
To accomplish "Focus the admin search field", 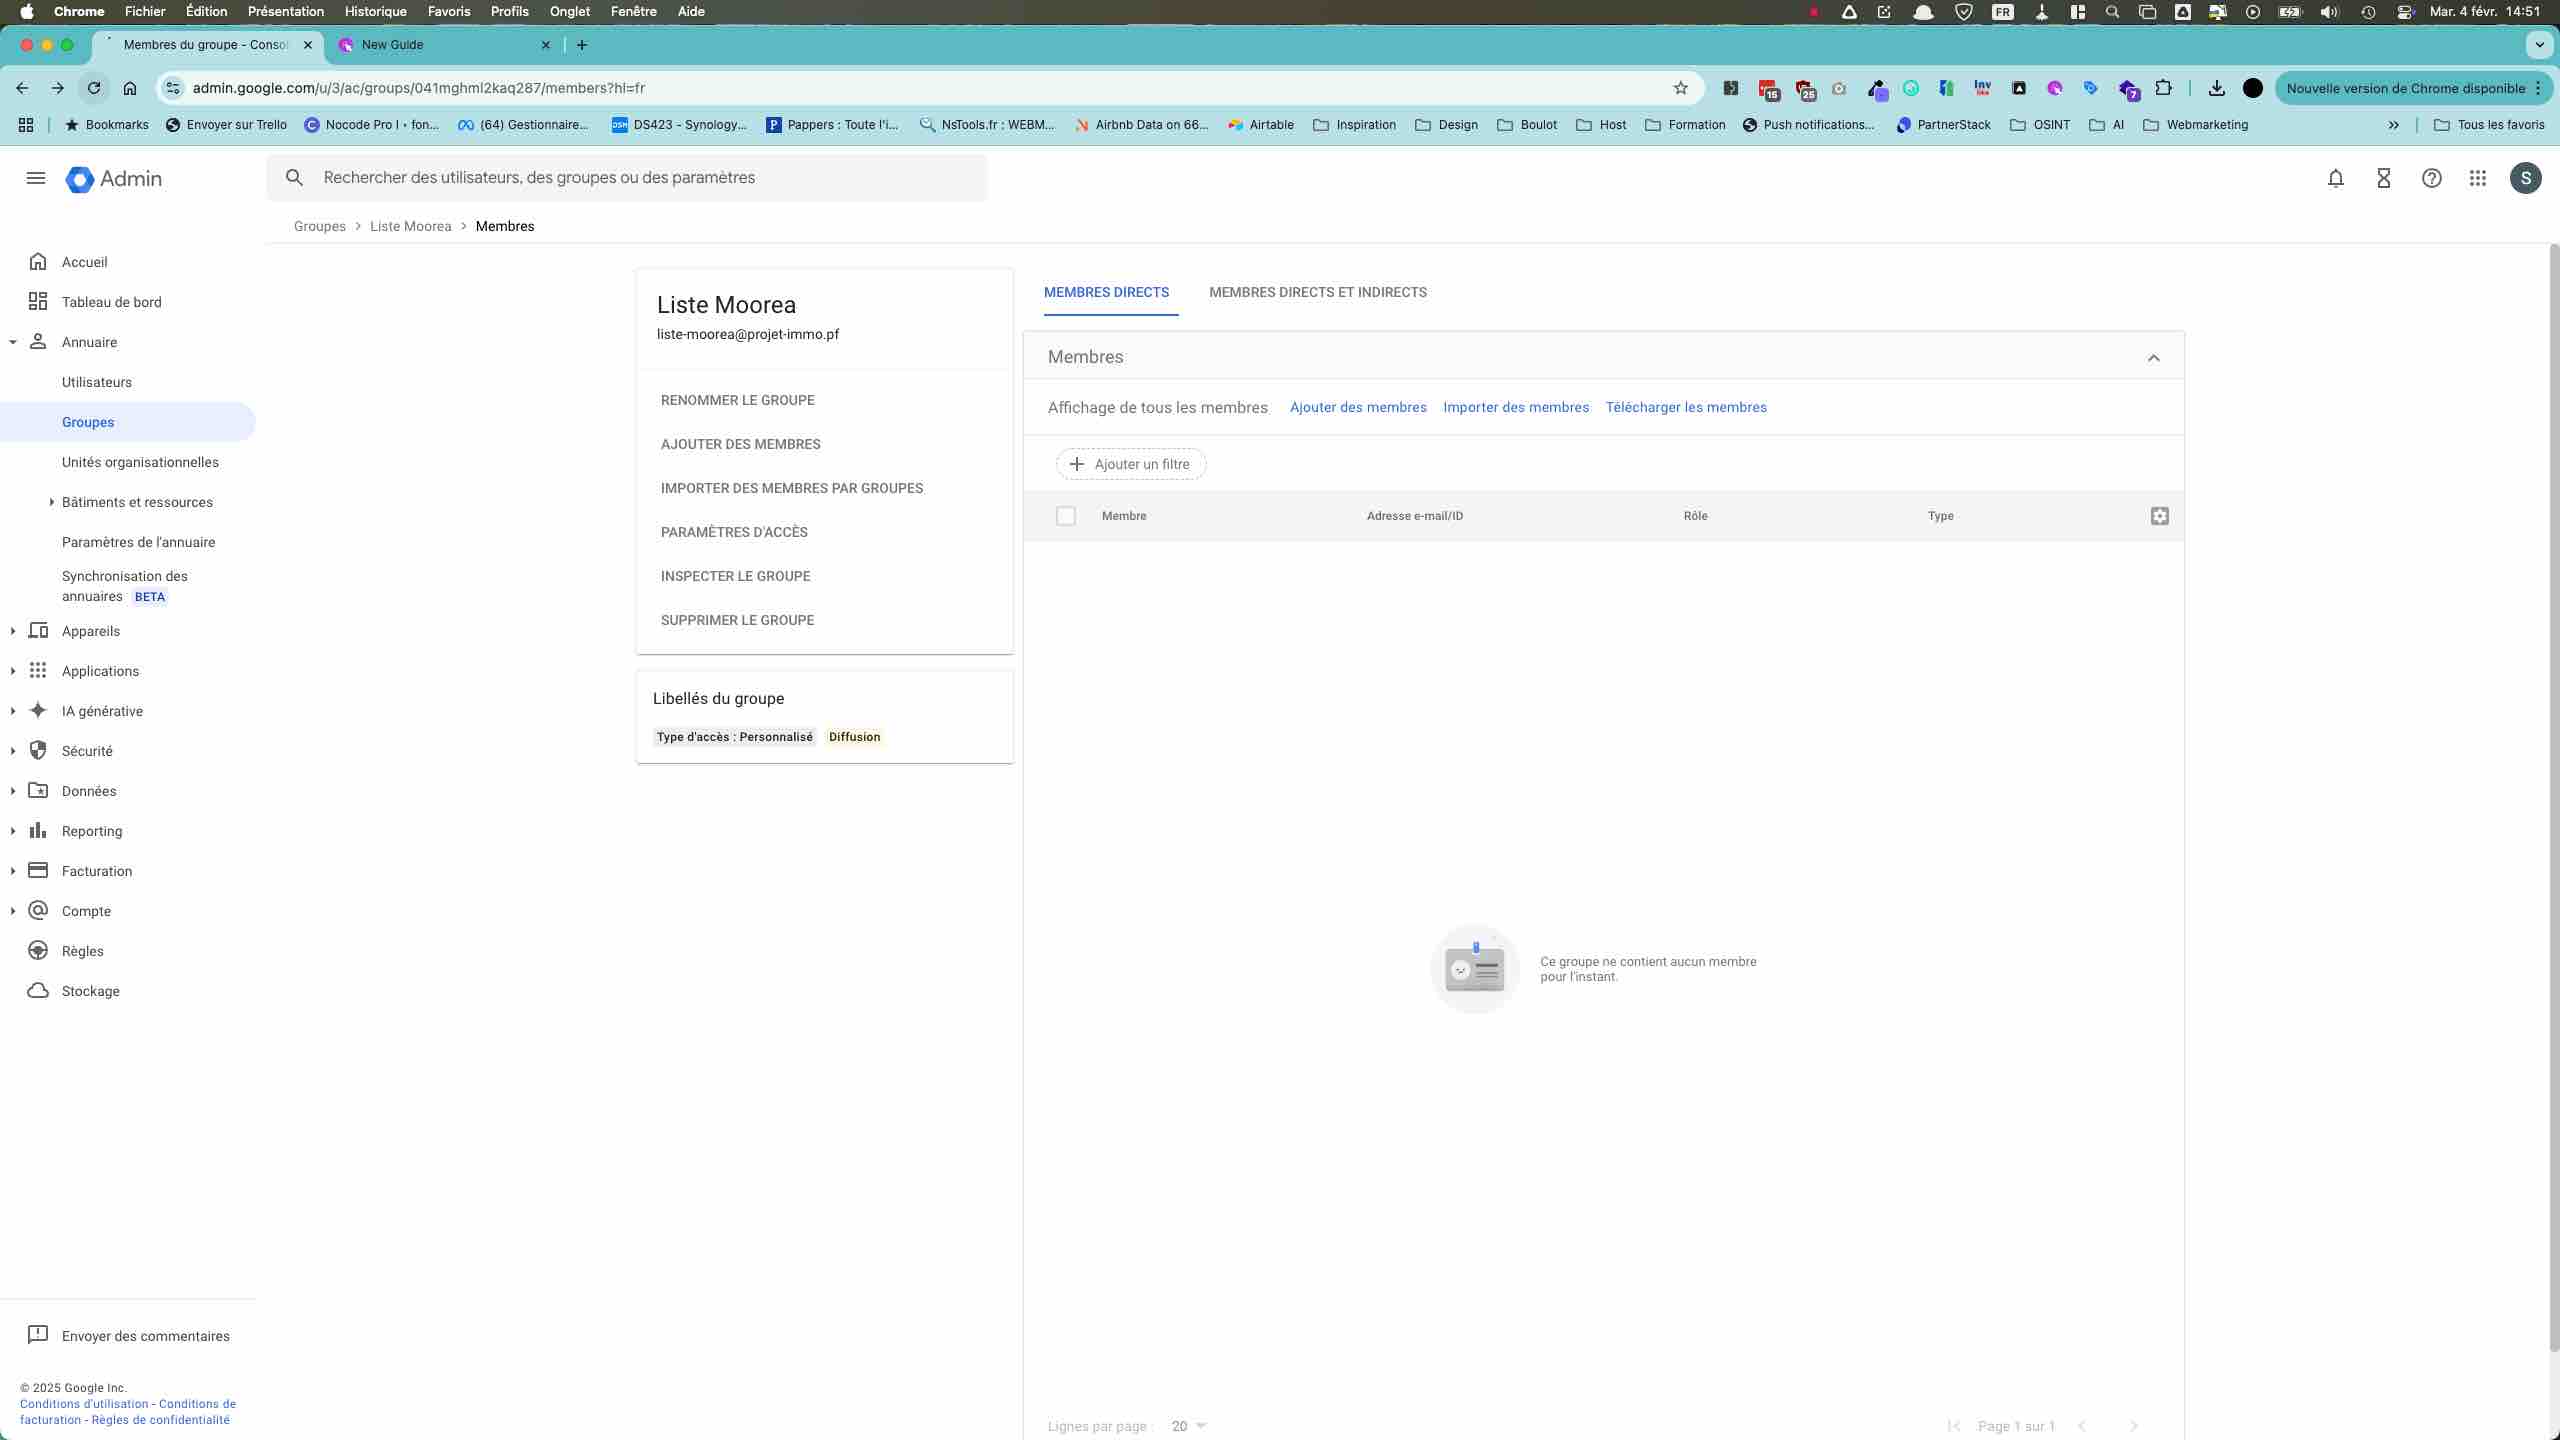I will [x=640, y=178].
